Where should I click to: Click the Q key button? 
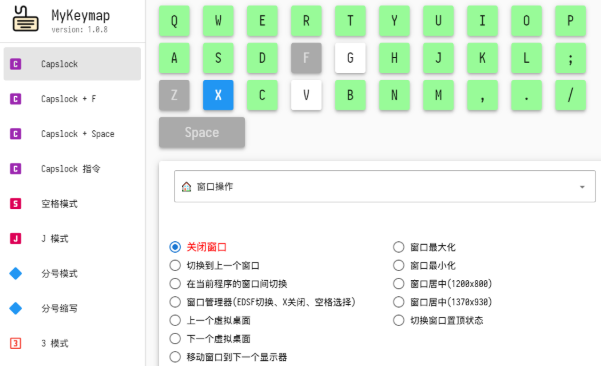pyautogui.click(x=174, y=21)
